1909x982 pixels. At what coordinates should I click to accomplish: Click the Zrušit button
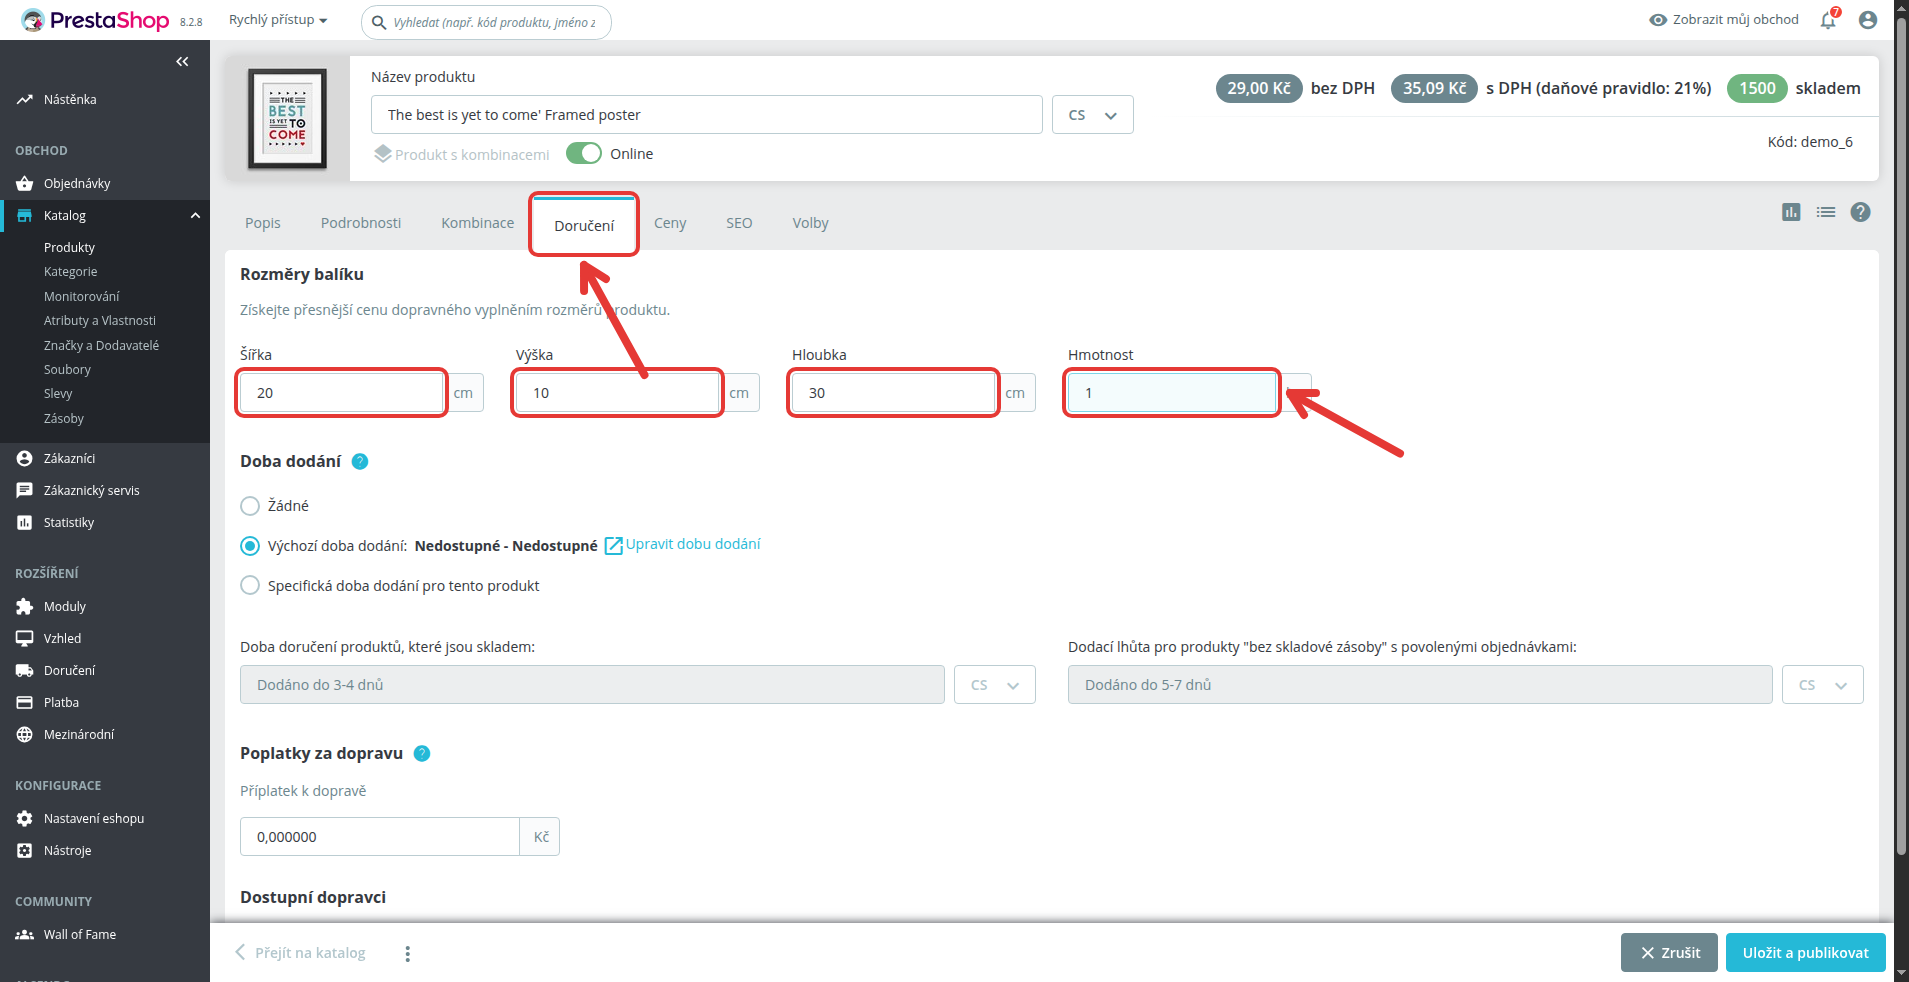[x=1669, y=952]
